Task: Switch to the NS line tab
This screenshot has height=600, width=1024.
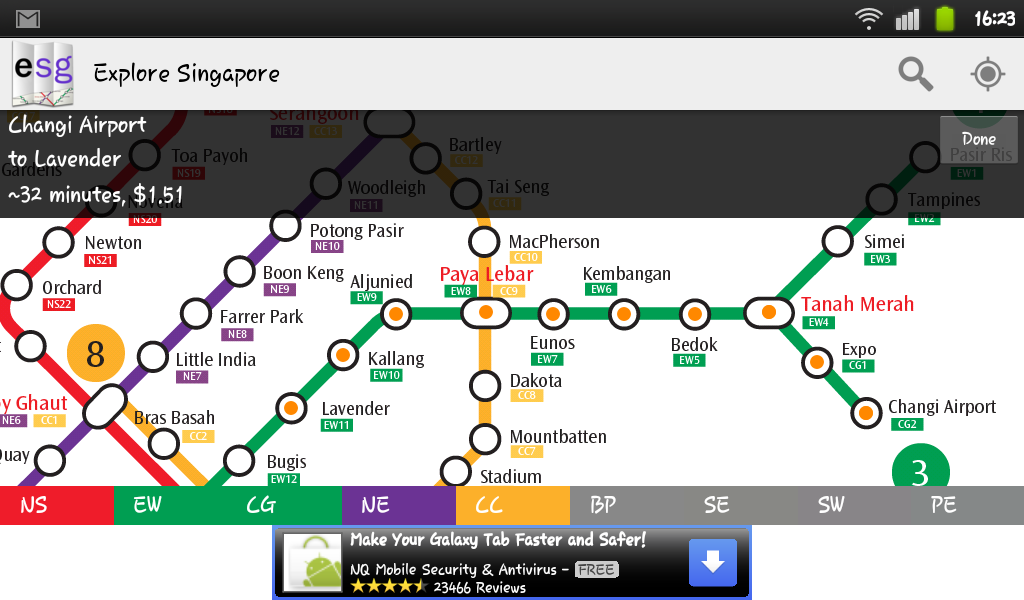Action: tap(57, 505)
